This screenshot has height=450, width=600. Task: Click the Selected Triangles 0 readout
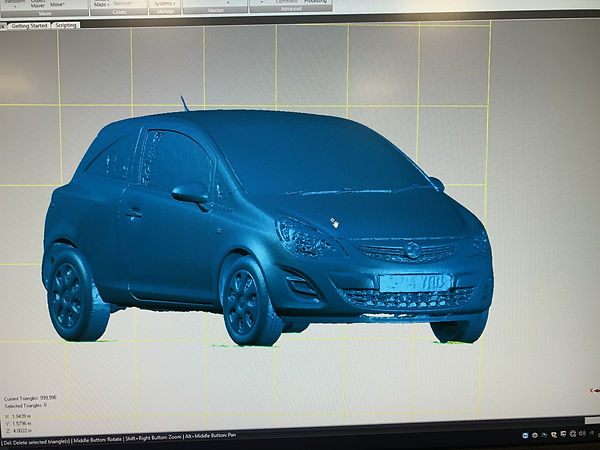(x=26, y=405)
